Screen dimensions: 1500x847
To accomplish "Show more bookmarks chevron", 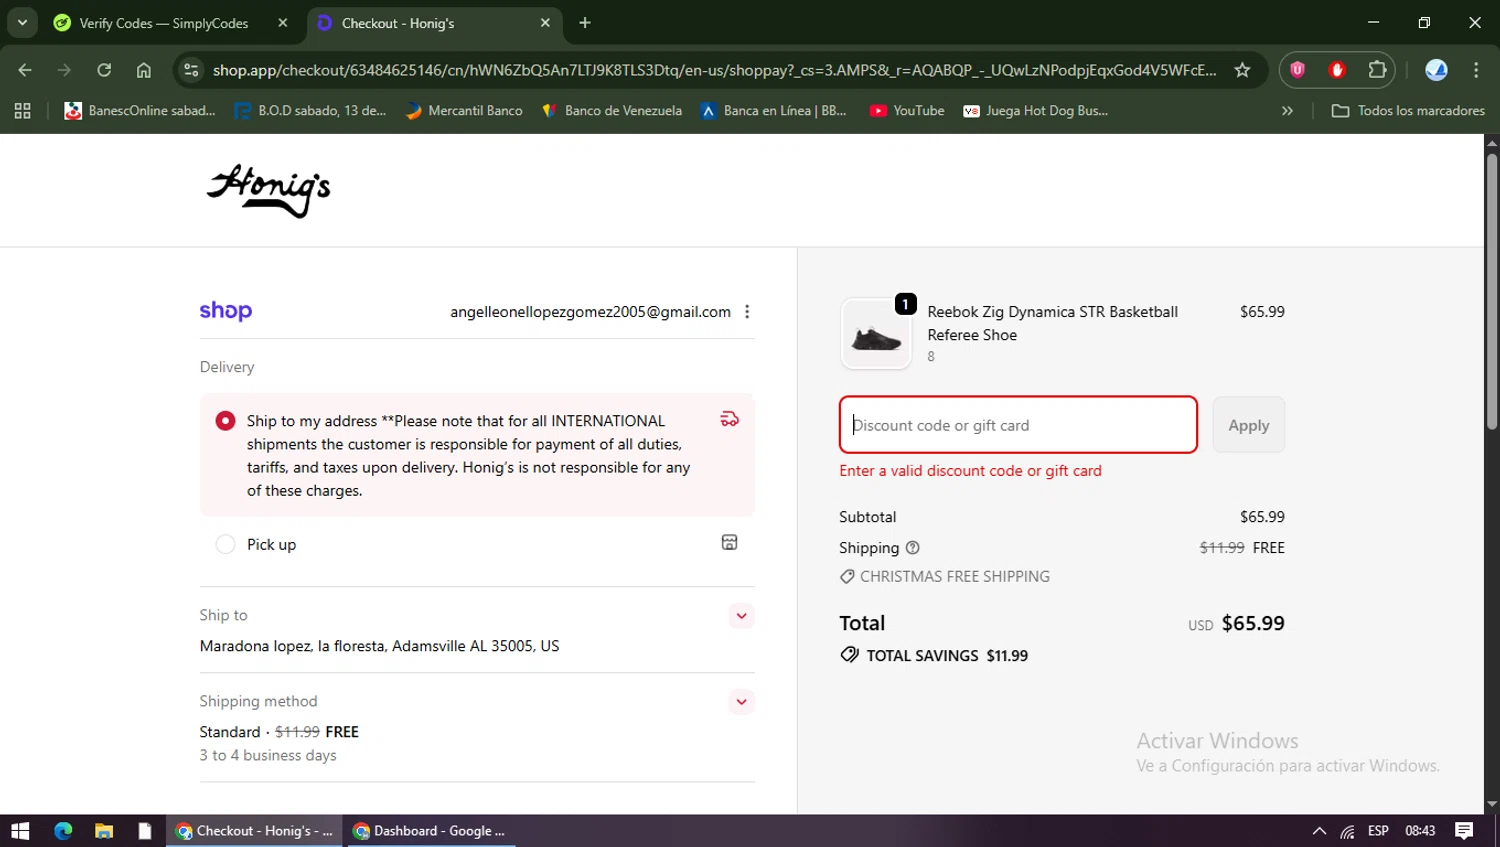I will (1287, 111).
